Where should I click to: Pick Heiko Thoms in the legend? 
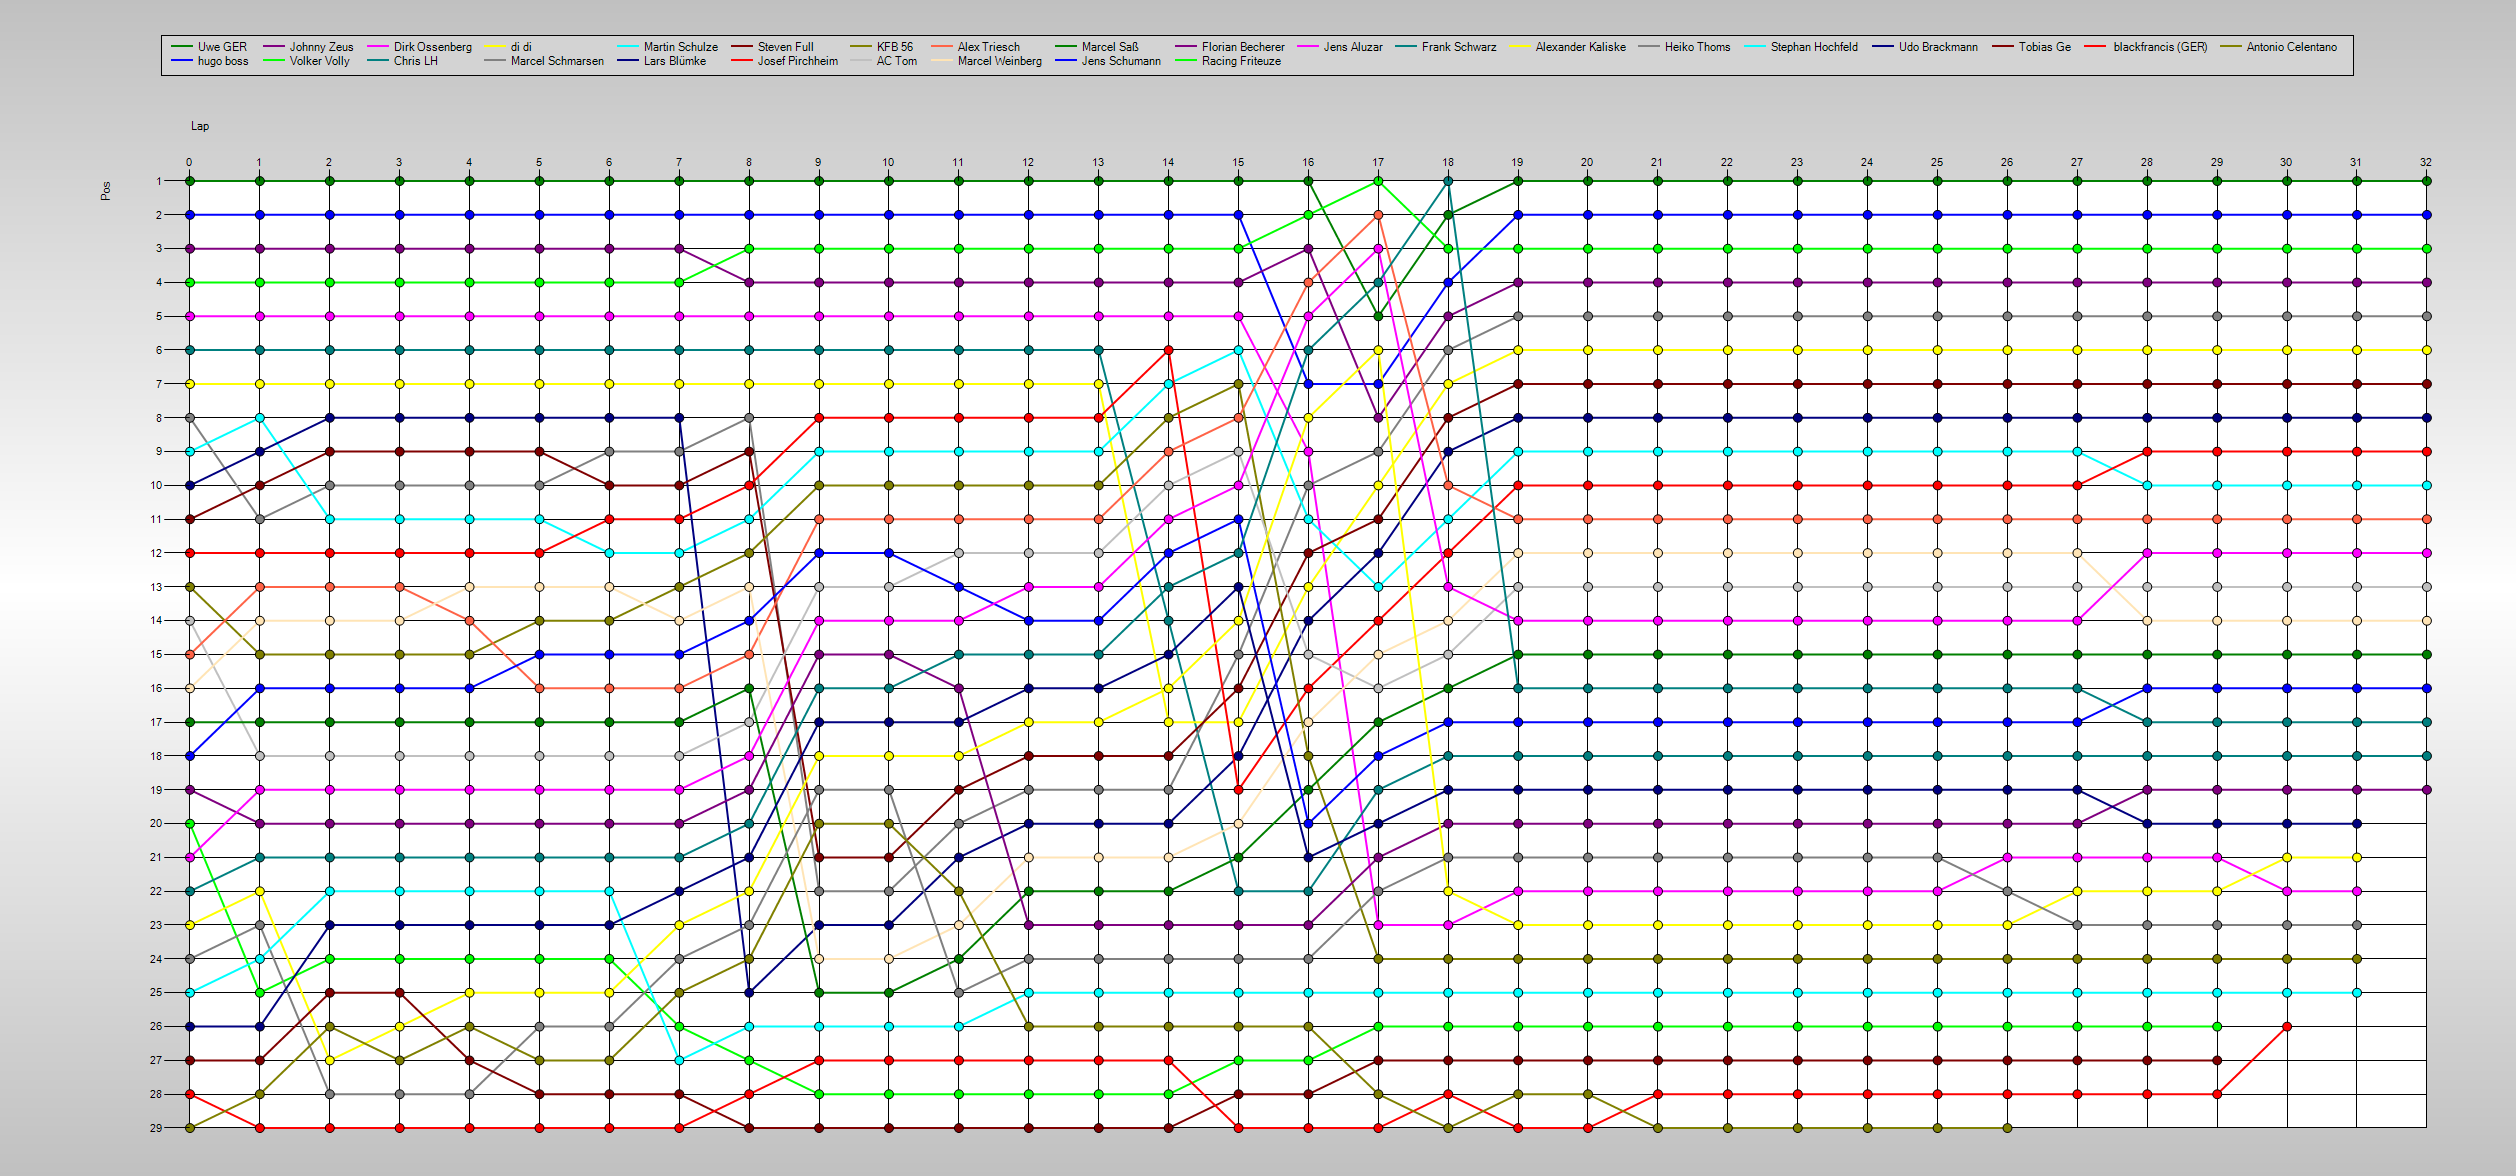1684,47
